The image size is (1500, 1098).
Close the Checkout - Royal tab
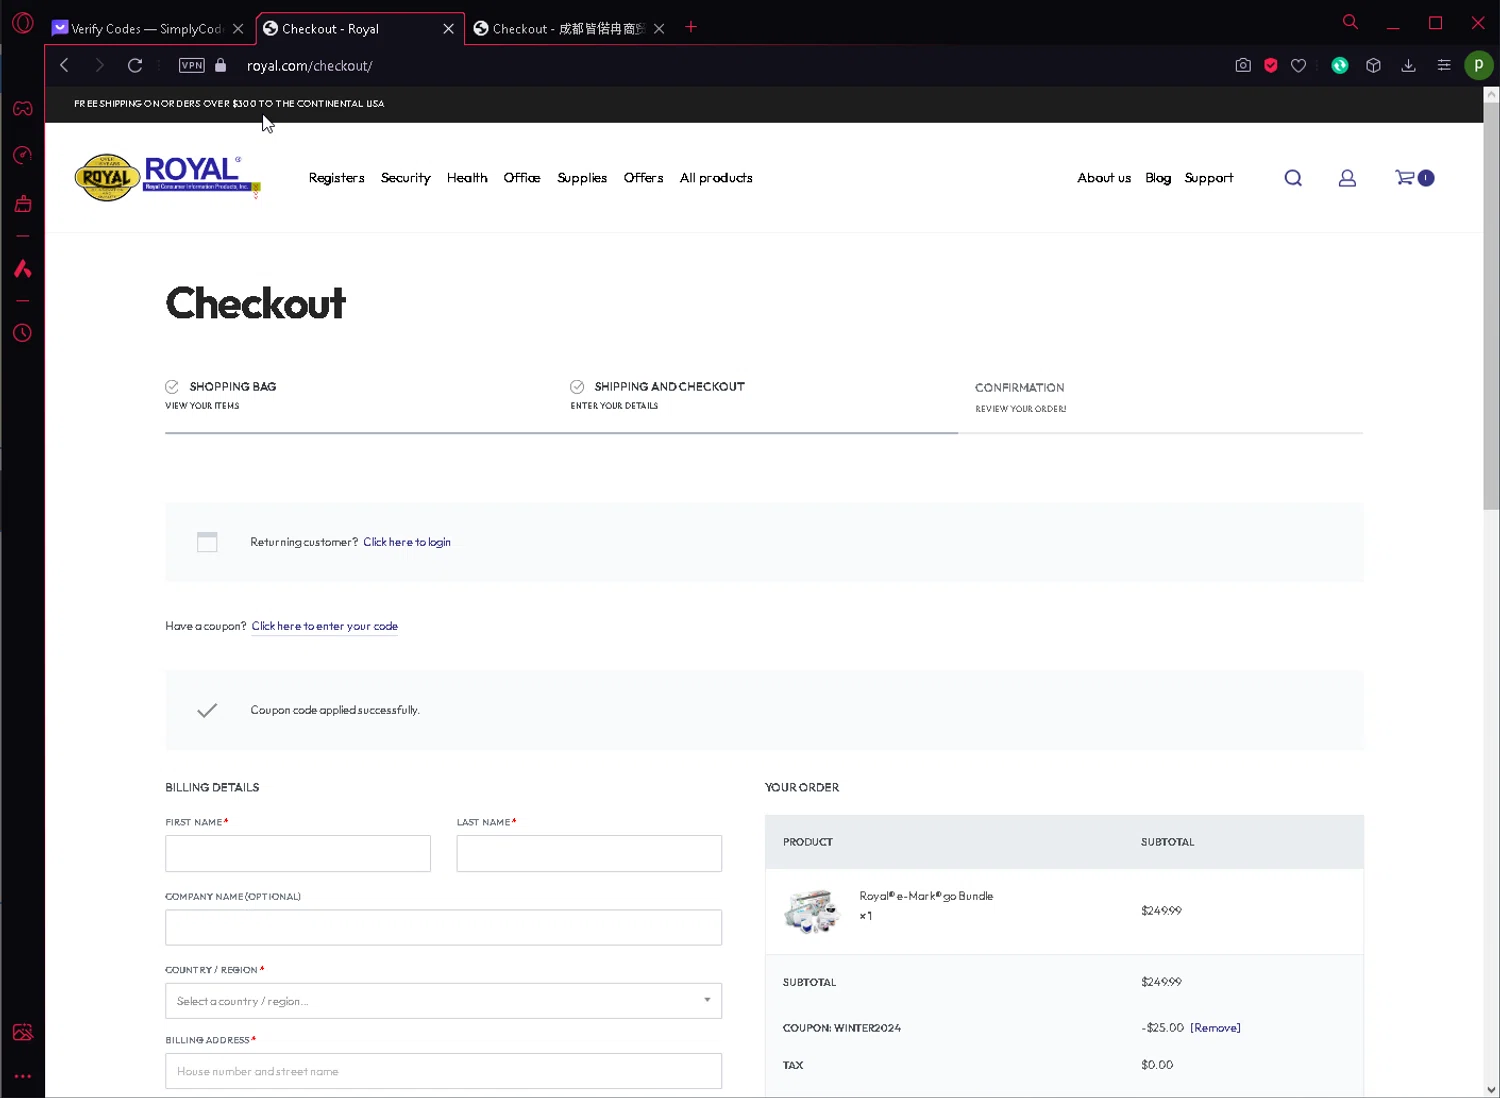point(449,29)
